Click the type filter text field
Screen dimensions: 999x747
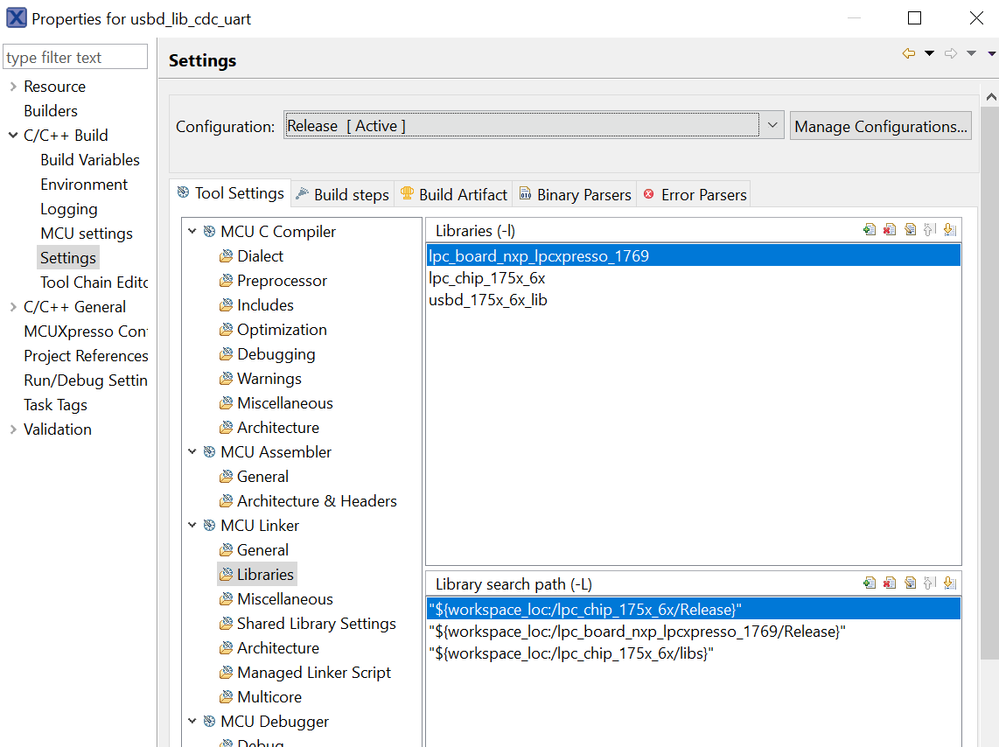tap(75, 57)
